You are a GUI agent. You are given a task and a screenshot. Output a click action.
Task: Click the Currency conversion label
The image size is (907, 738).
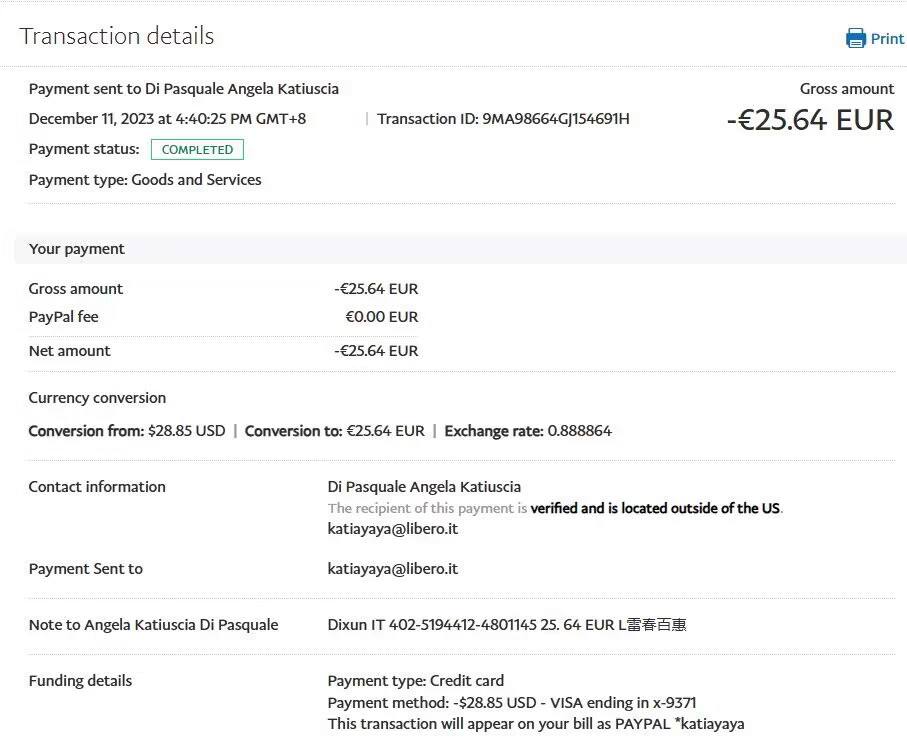point(97,398)
